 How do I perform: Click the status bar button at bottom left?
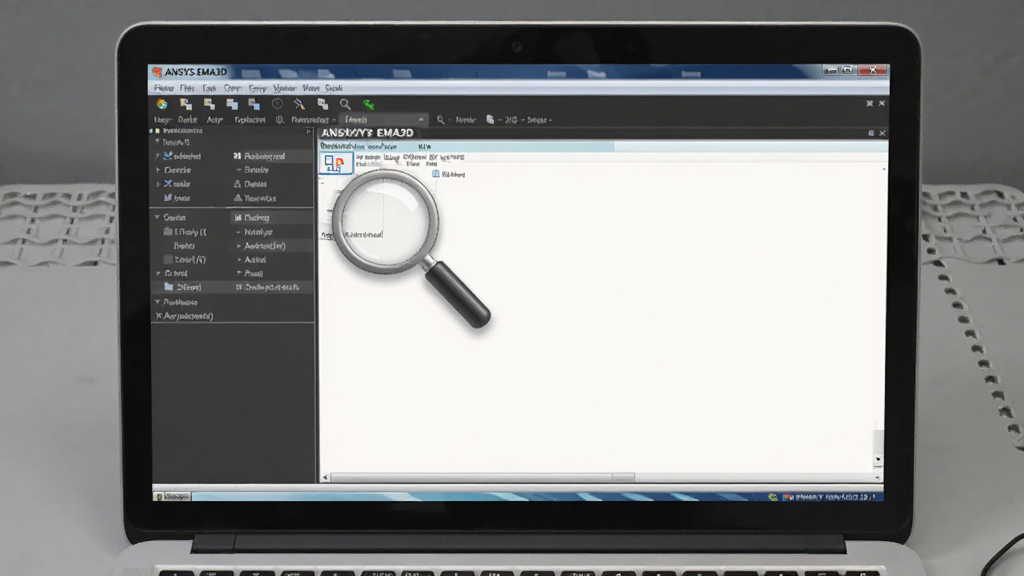(x=172, y=496)
